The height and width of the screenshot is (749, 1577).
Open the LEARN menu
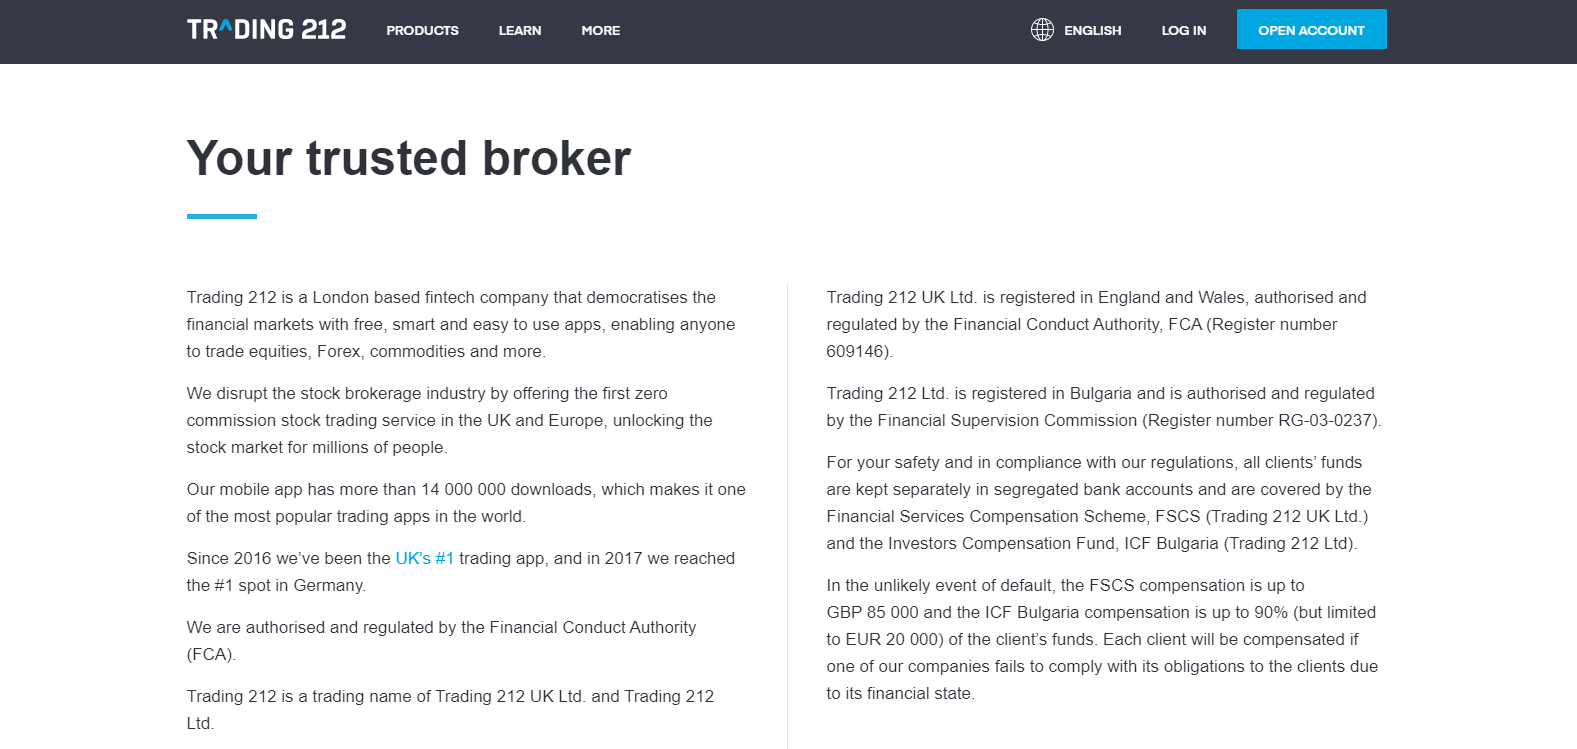[520, 30]
